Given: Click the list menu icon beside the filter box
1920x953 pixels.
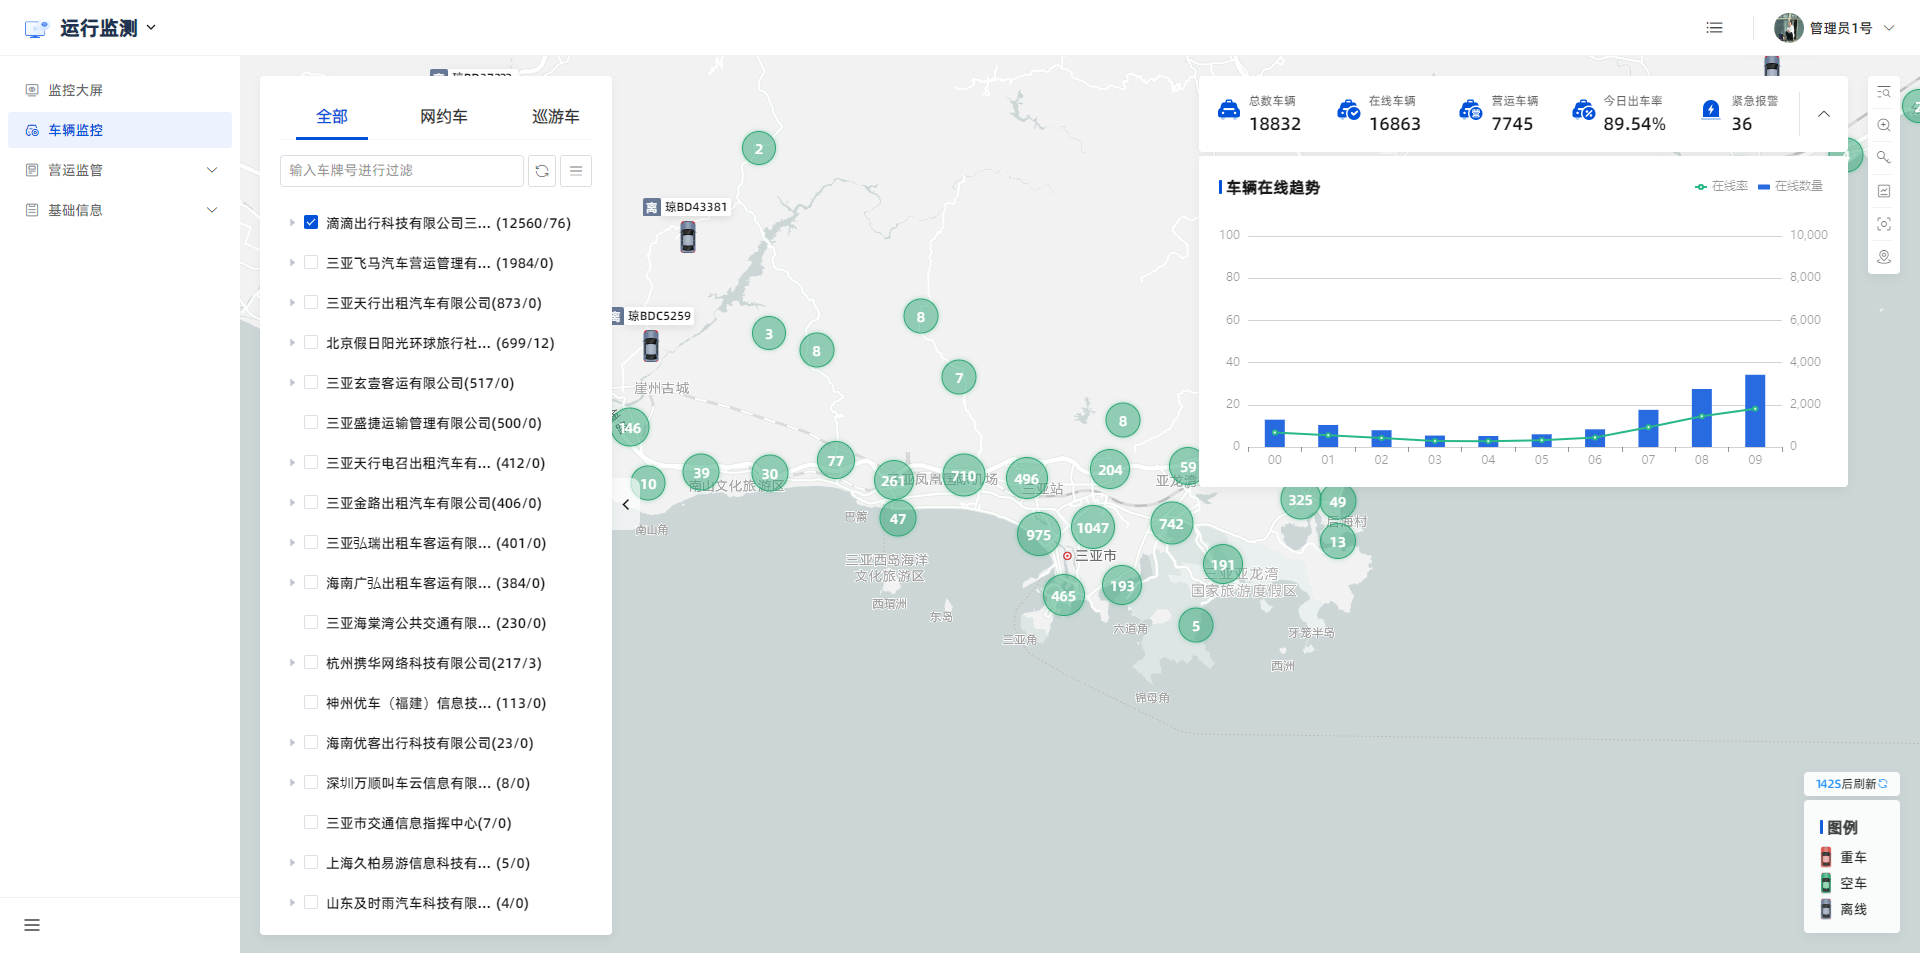Looking at the screenshot, I should pos(576,171).
